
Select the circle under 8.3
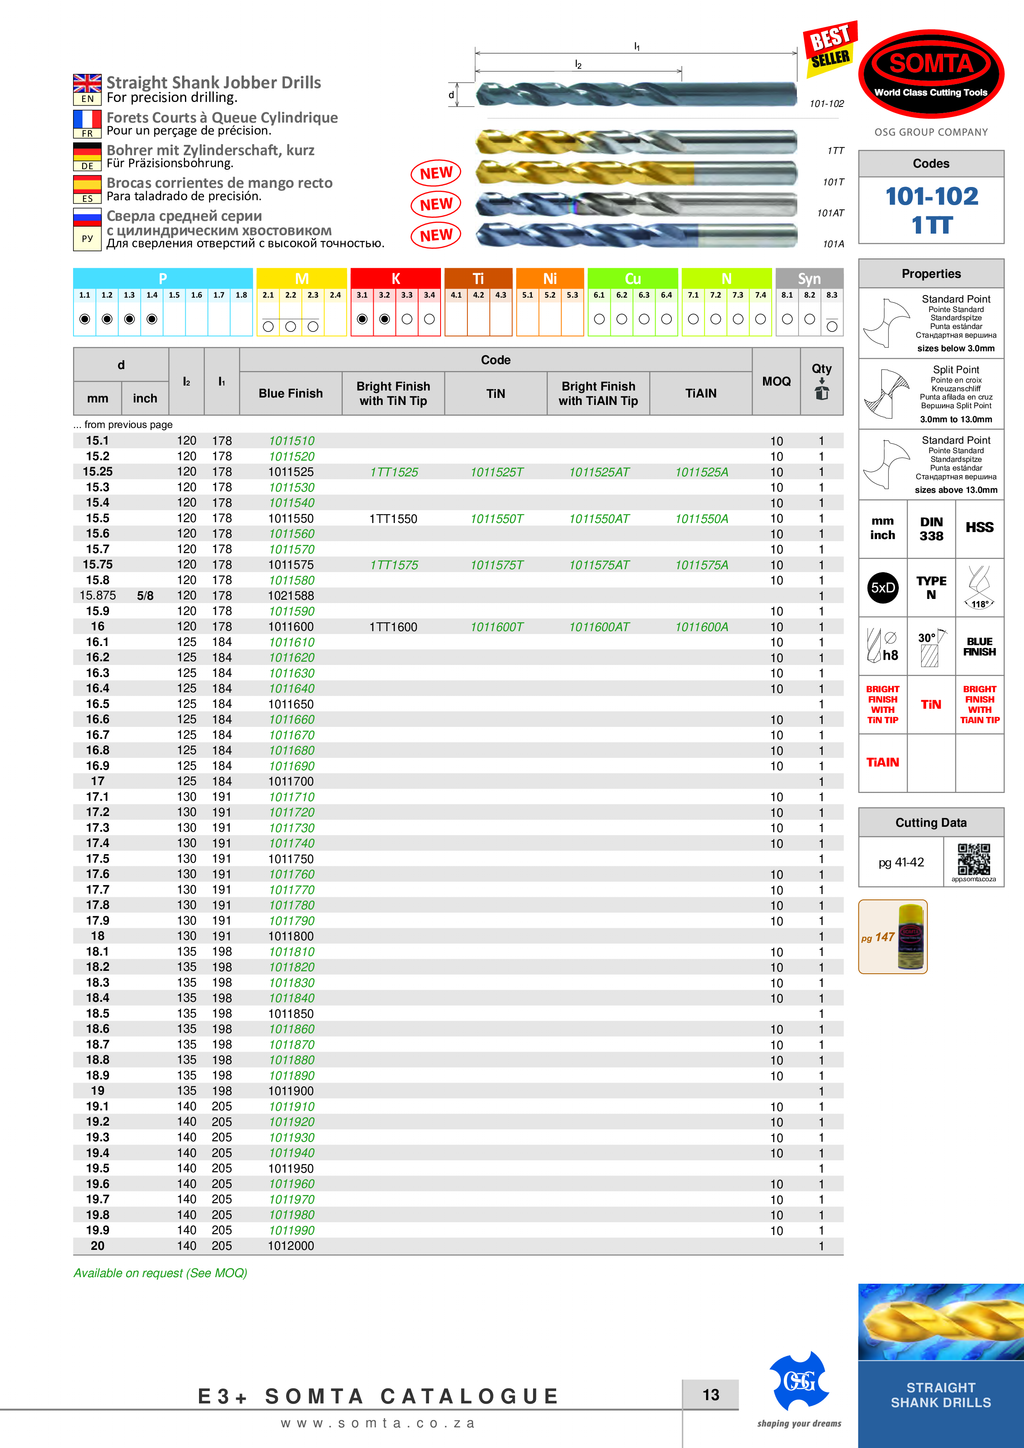coord(832,326)
